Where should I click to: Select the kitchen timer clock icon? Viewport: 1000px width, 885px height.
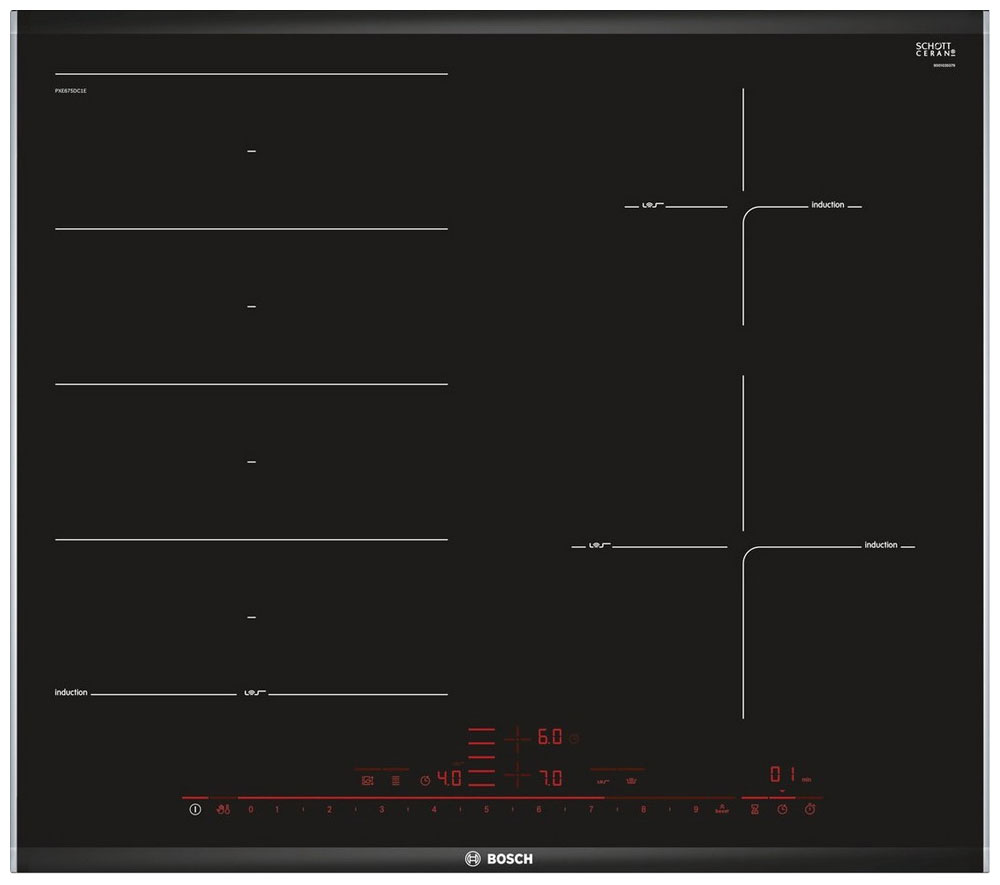click(782, 809)
